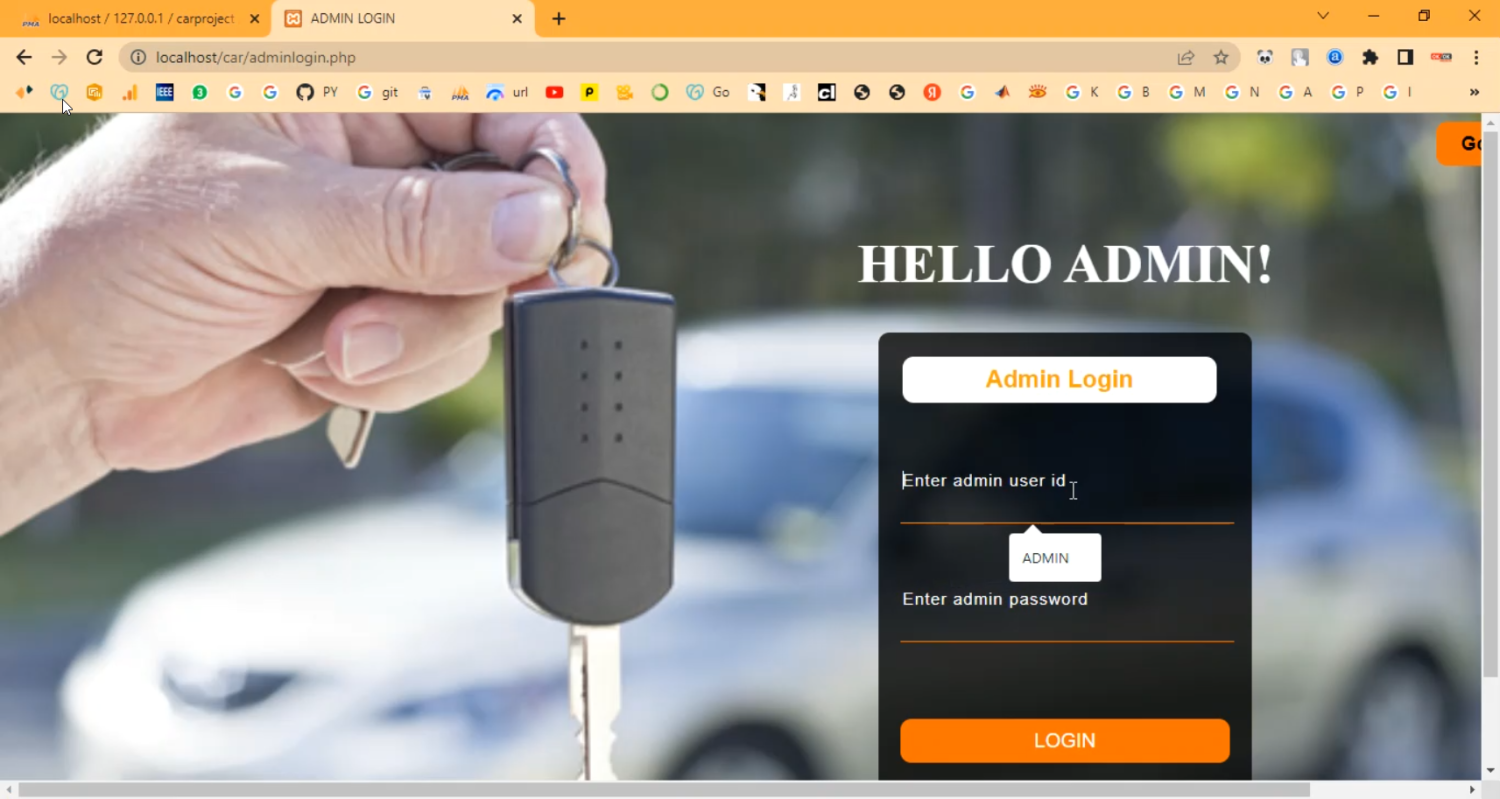Viewport: 1500px width, 799px height.
Task: Click the vertical scrollbar thumb
Action: 1491,402
